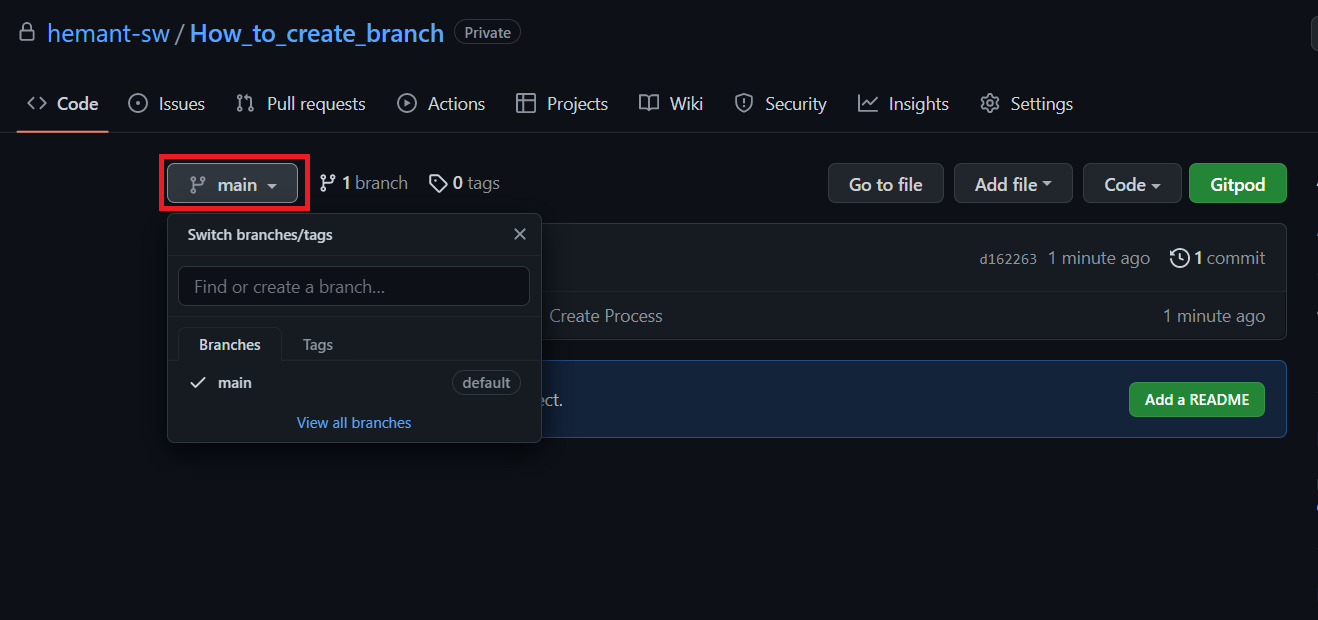
Task: Go to the Pull requests tab
Action: (x=300, y=104)
